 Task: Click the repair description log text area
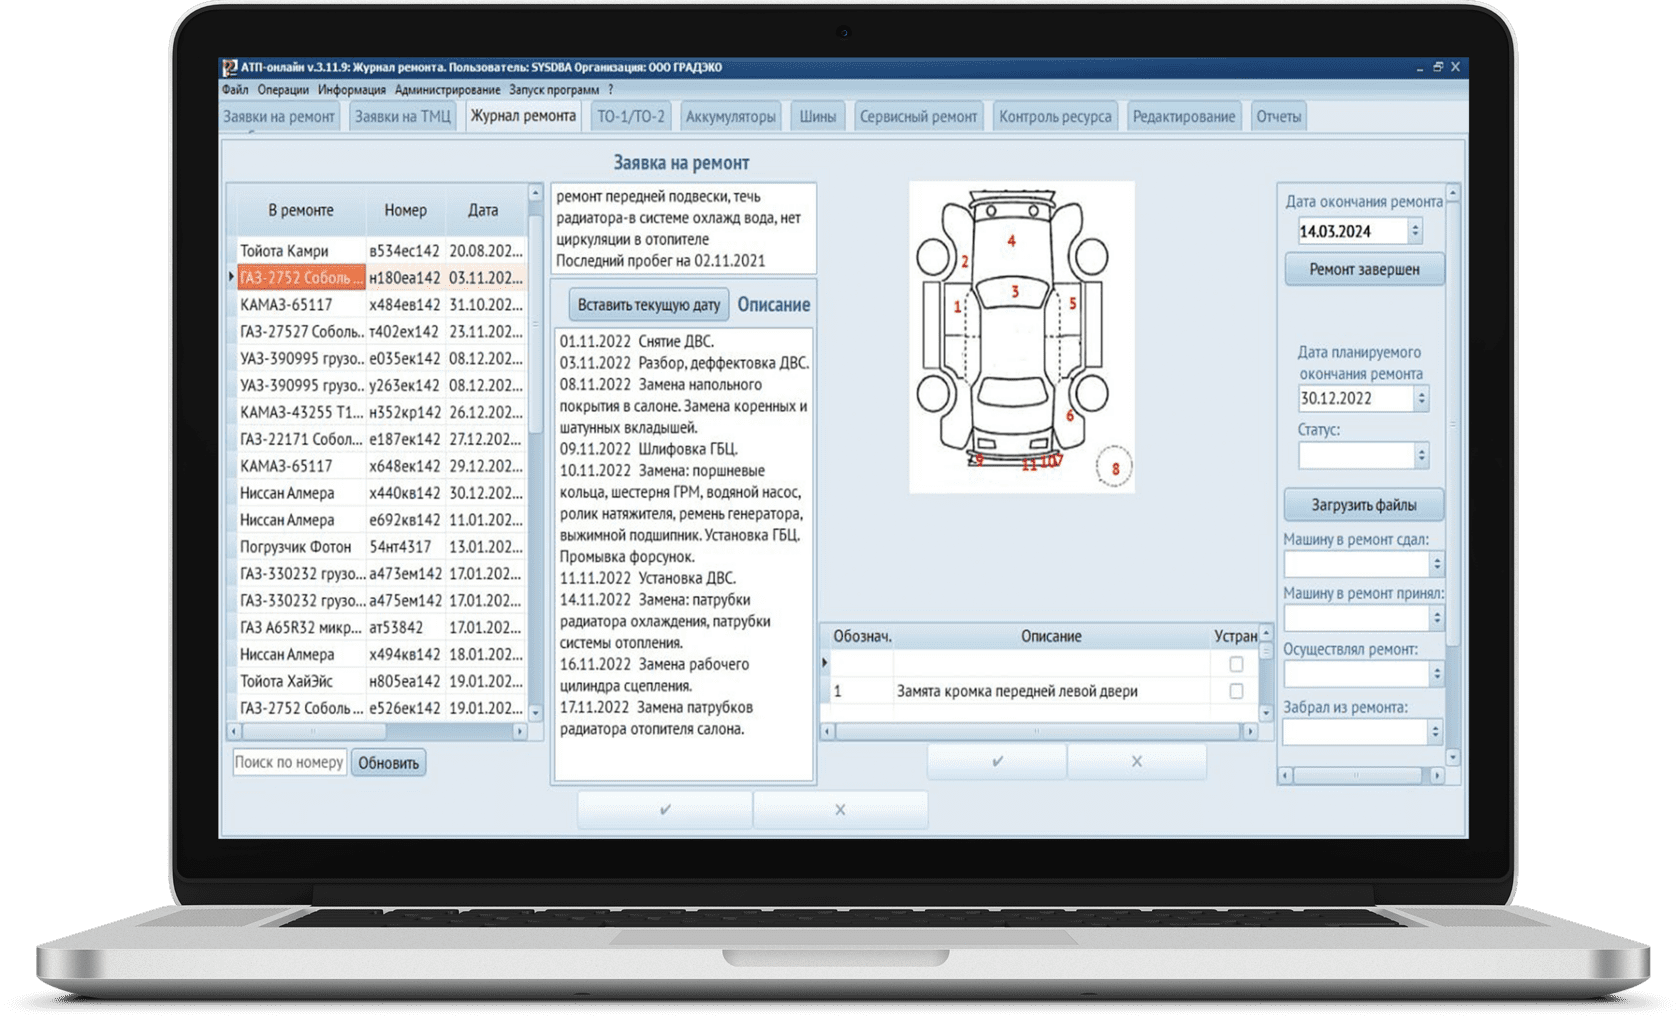click(684, 555)
